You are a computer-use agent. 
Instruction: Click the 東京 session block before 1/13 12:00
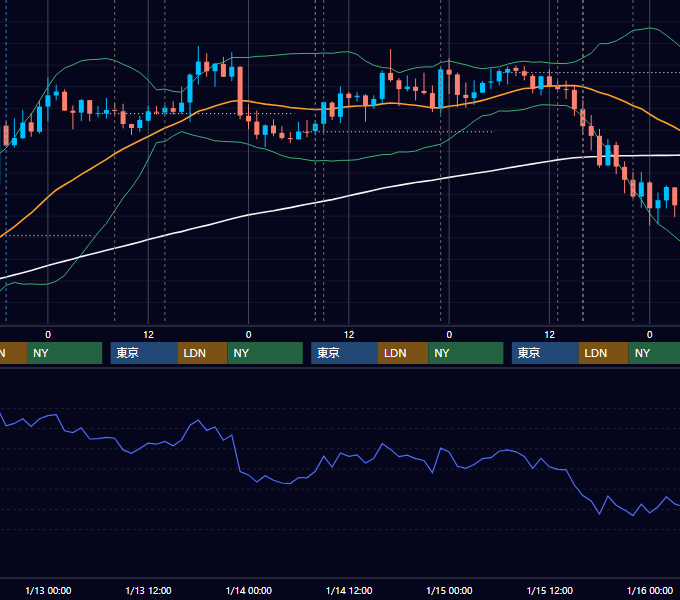[x=144, y=353]
